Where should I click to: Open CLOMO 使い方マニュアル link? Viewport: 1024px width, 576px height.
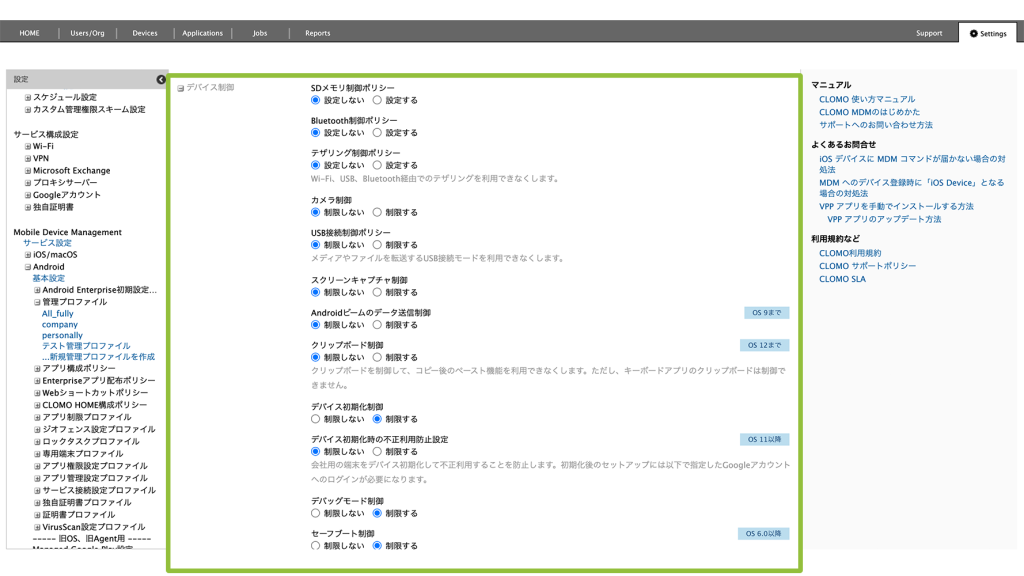[x=867, y=99]
